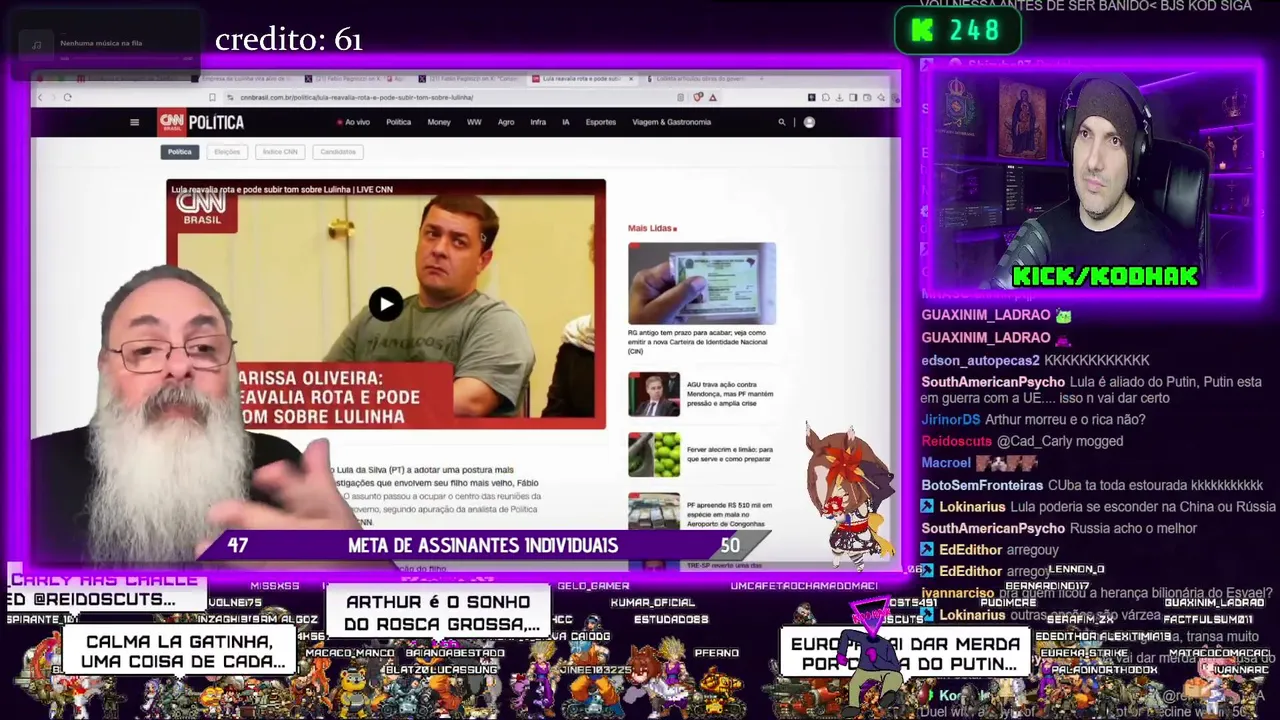Open the CNN user profile icon
1280x720 pixels.
809,122
